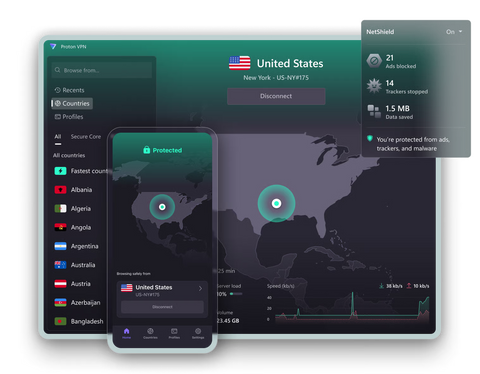This screenshot has width=480, height=374.
Task: Focus the Browse from search field
Action: (x=102, y=70)
